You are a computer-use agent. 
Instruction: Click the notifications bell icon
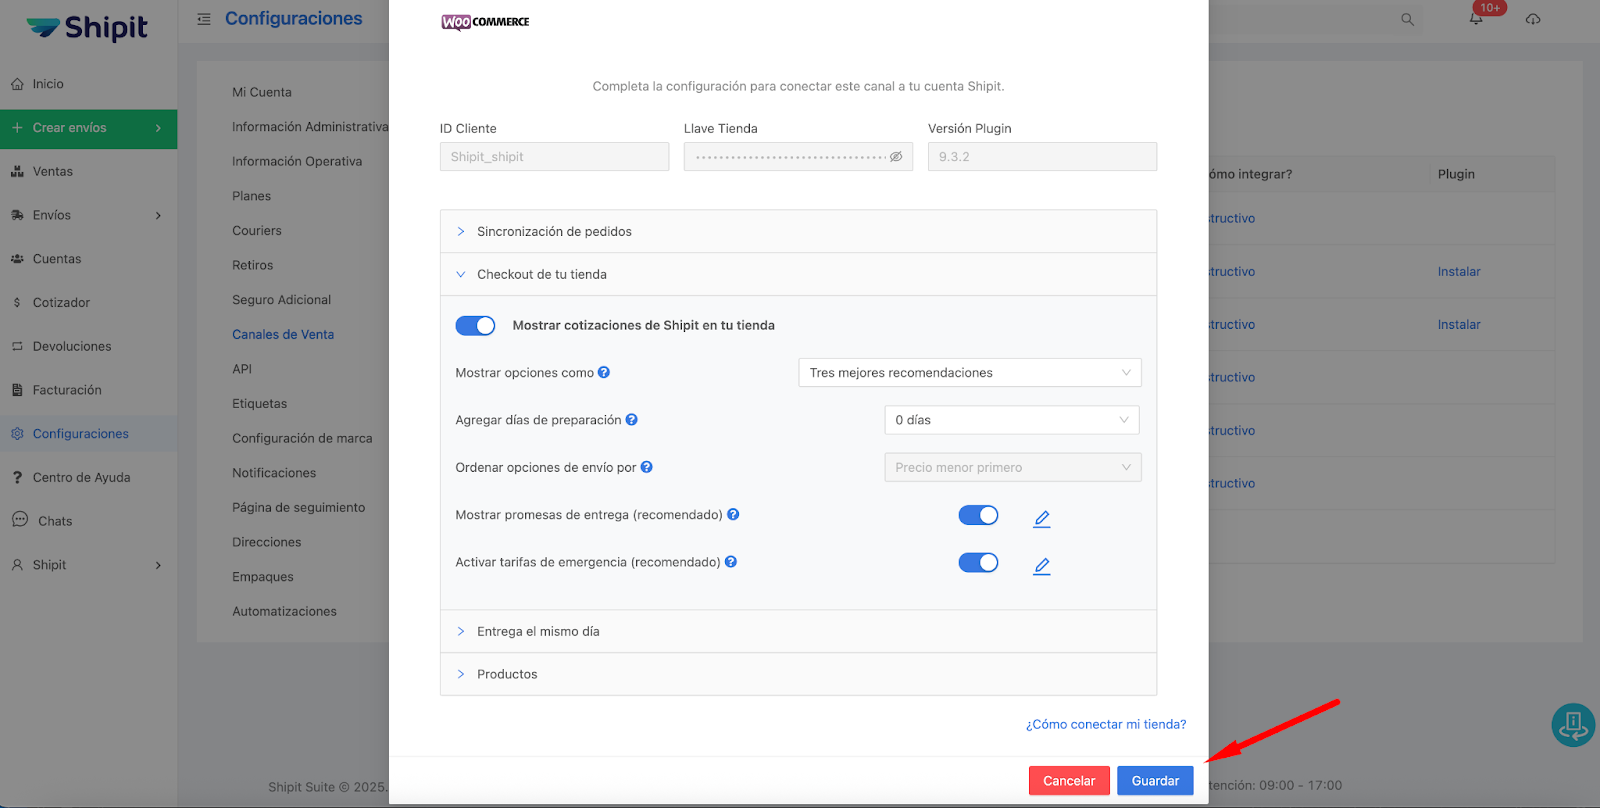pos(1476,19)
